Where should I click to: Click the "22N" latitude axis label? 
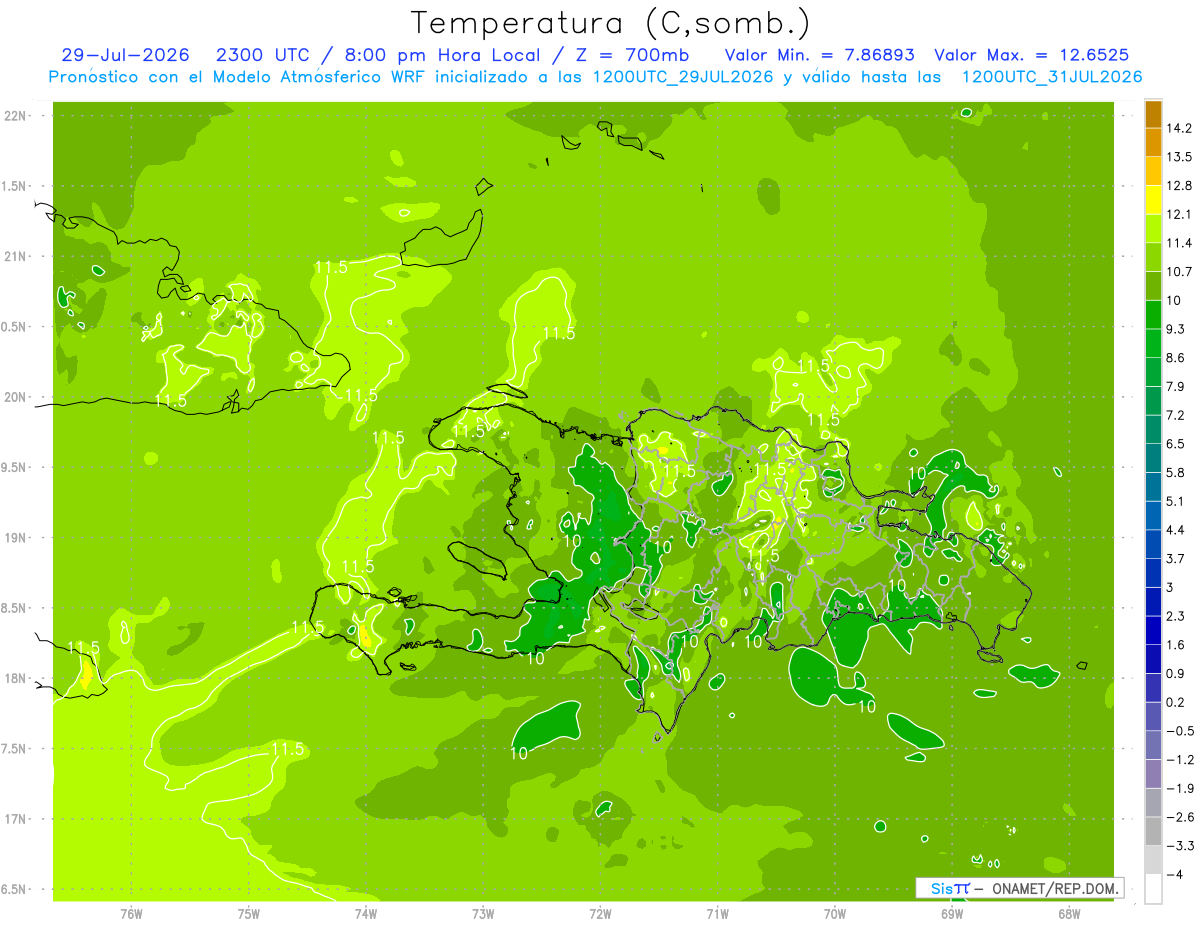[14, 116]
